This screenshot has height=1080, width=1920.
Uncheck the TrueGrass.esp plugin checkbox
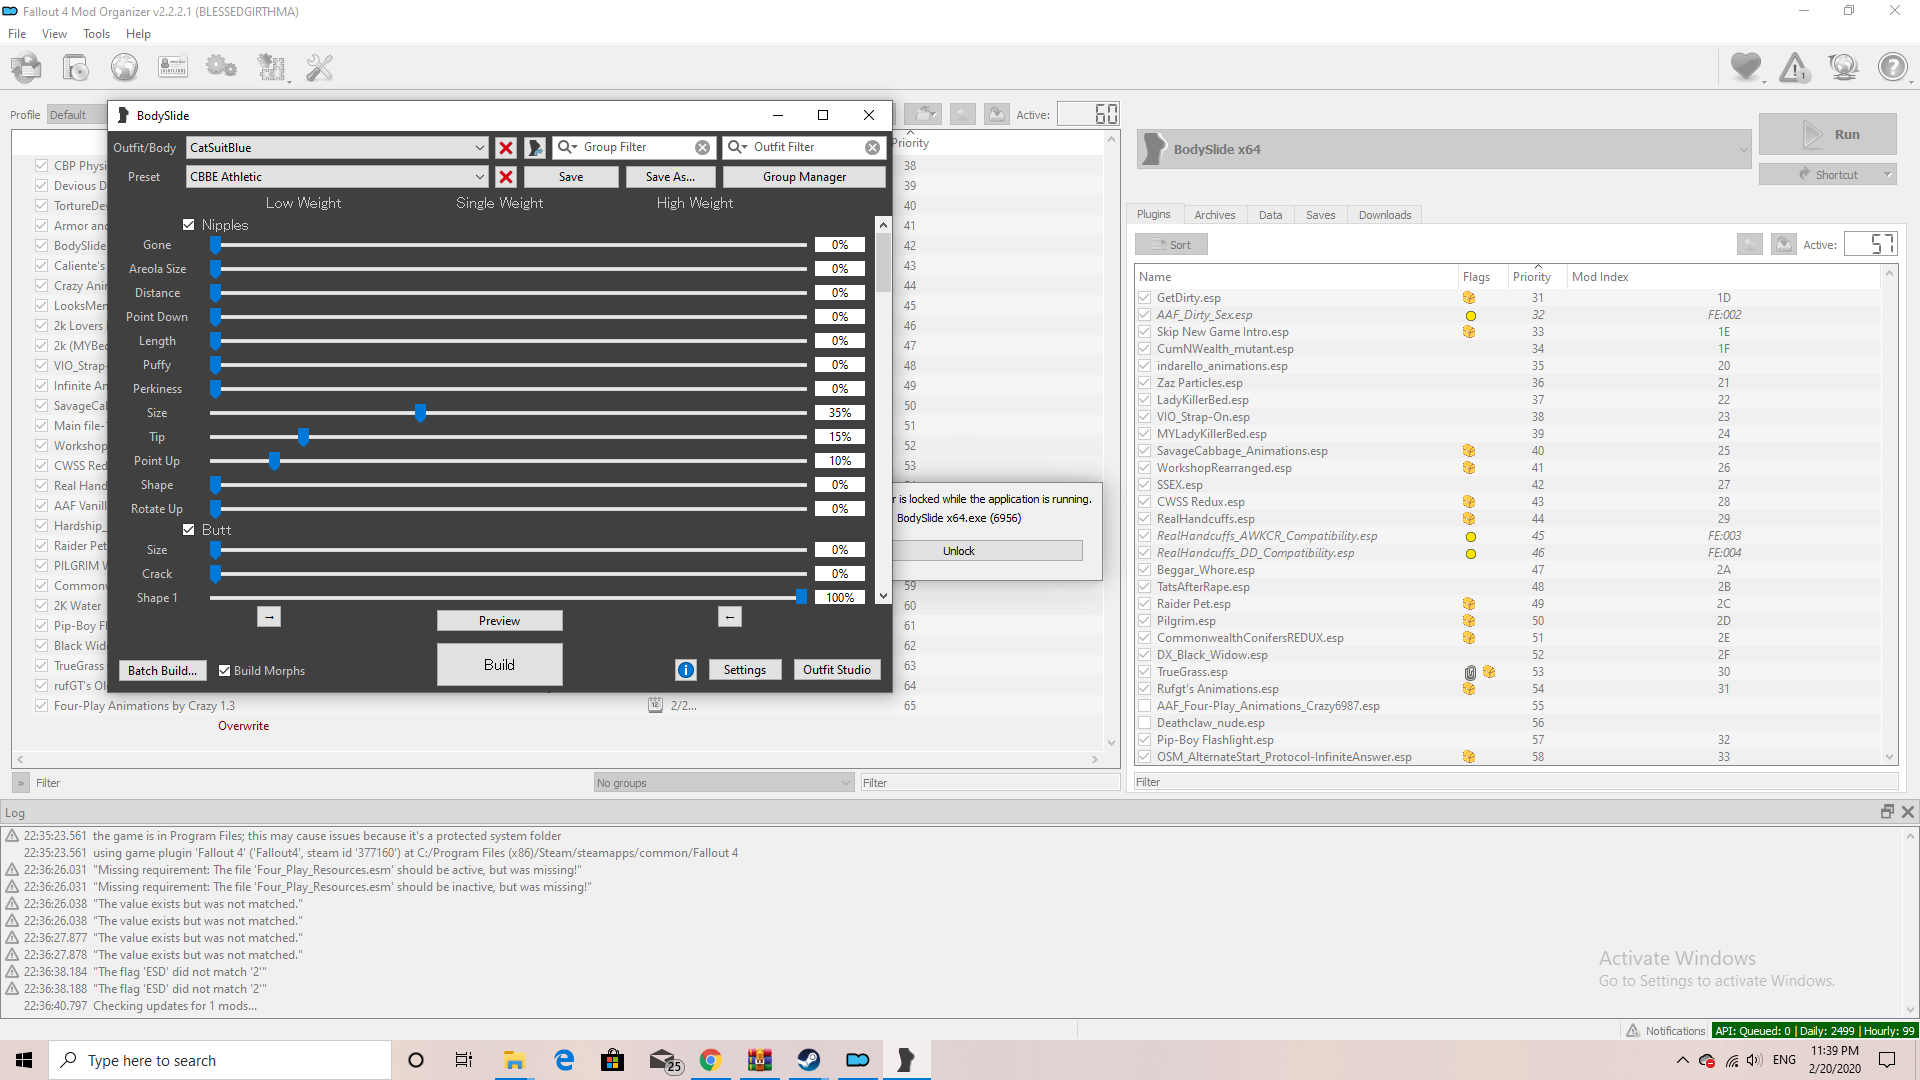click(x=1144, y=672)
